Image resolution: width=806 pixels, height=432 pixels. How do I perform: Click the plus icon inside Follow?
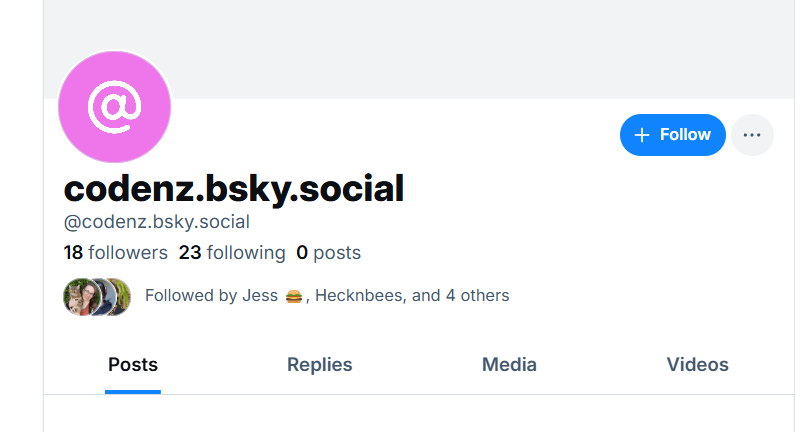point(642,135)
